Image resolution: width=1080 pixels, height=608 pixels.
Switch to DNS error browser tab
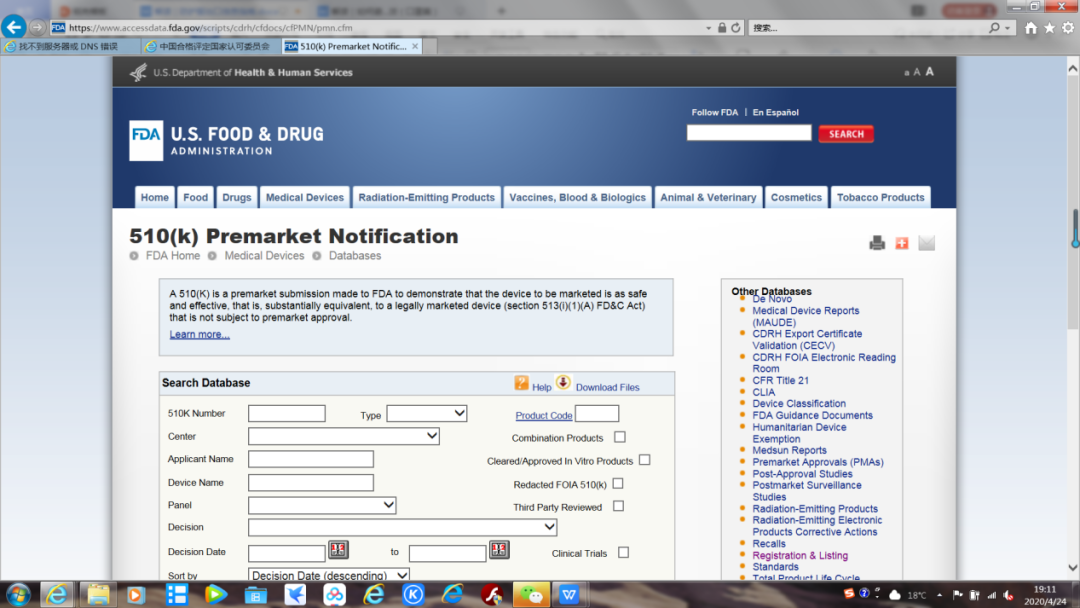point(69,46)
